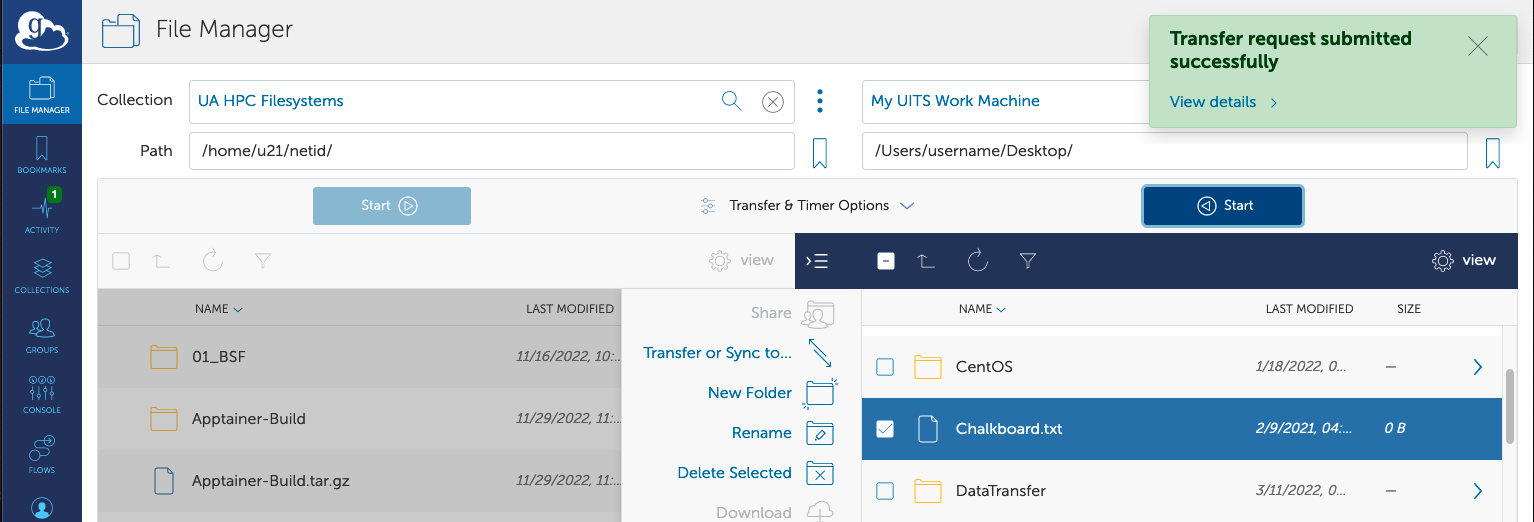Expand Transfer & Timer Options
This screenshot has height=522, width=1534.
(x=807, y=205)
